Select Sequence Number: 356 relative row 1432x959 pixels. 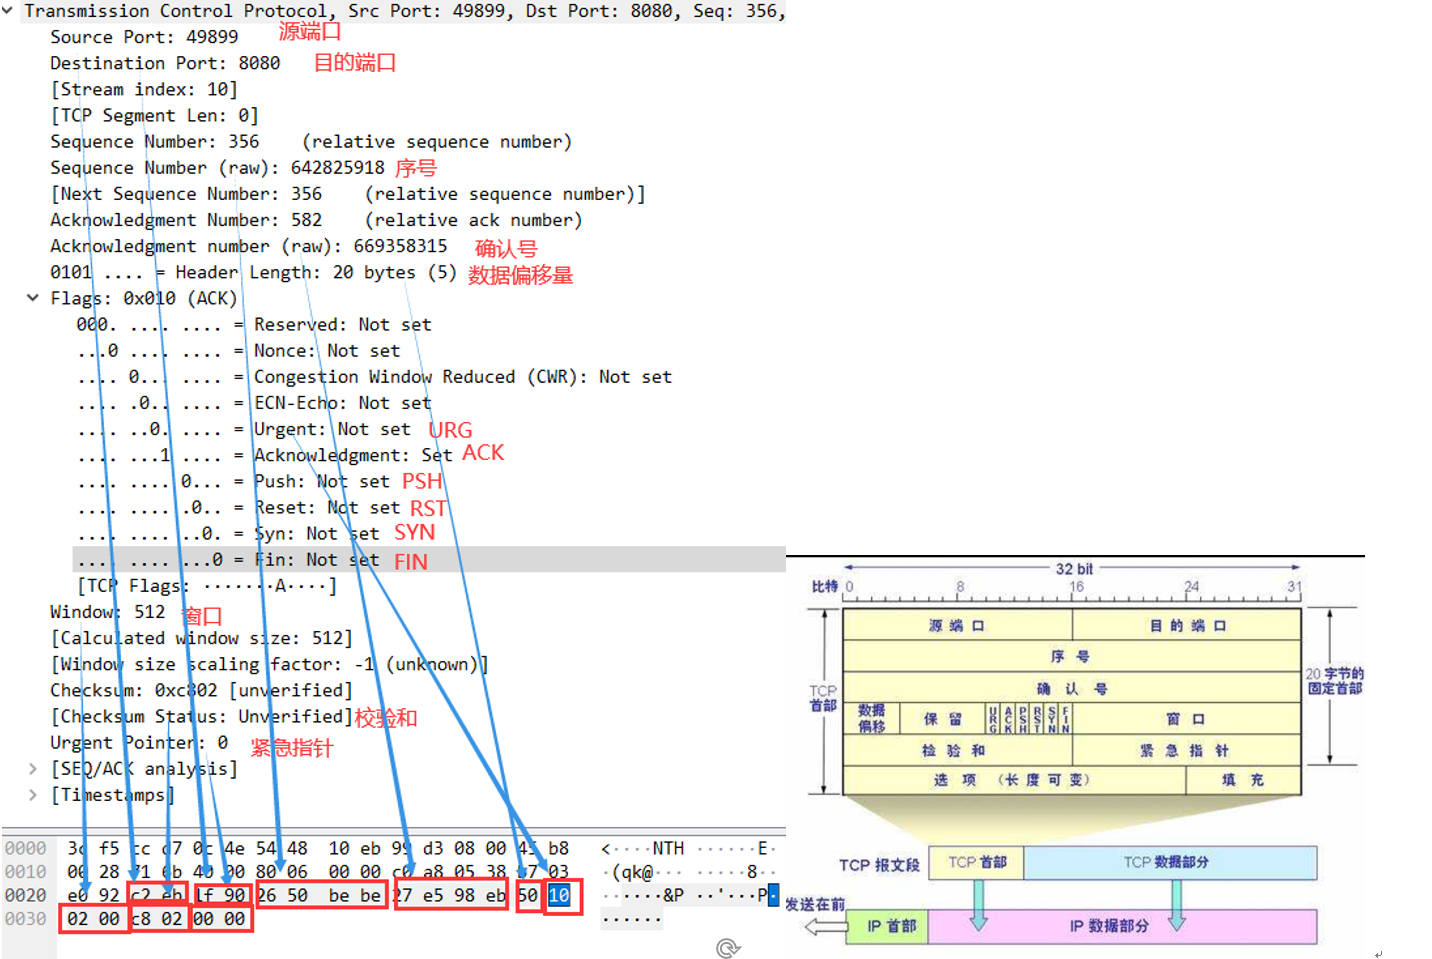coord(311,141)
